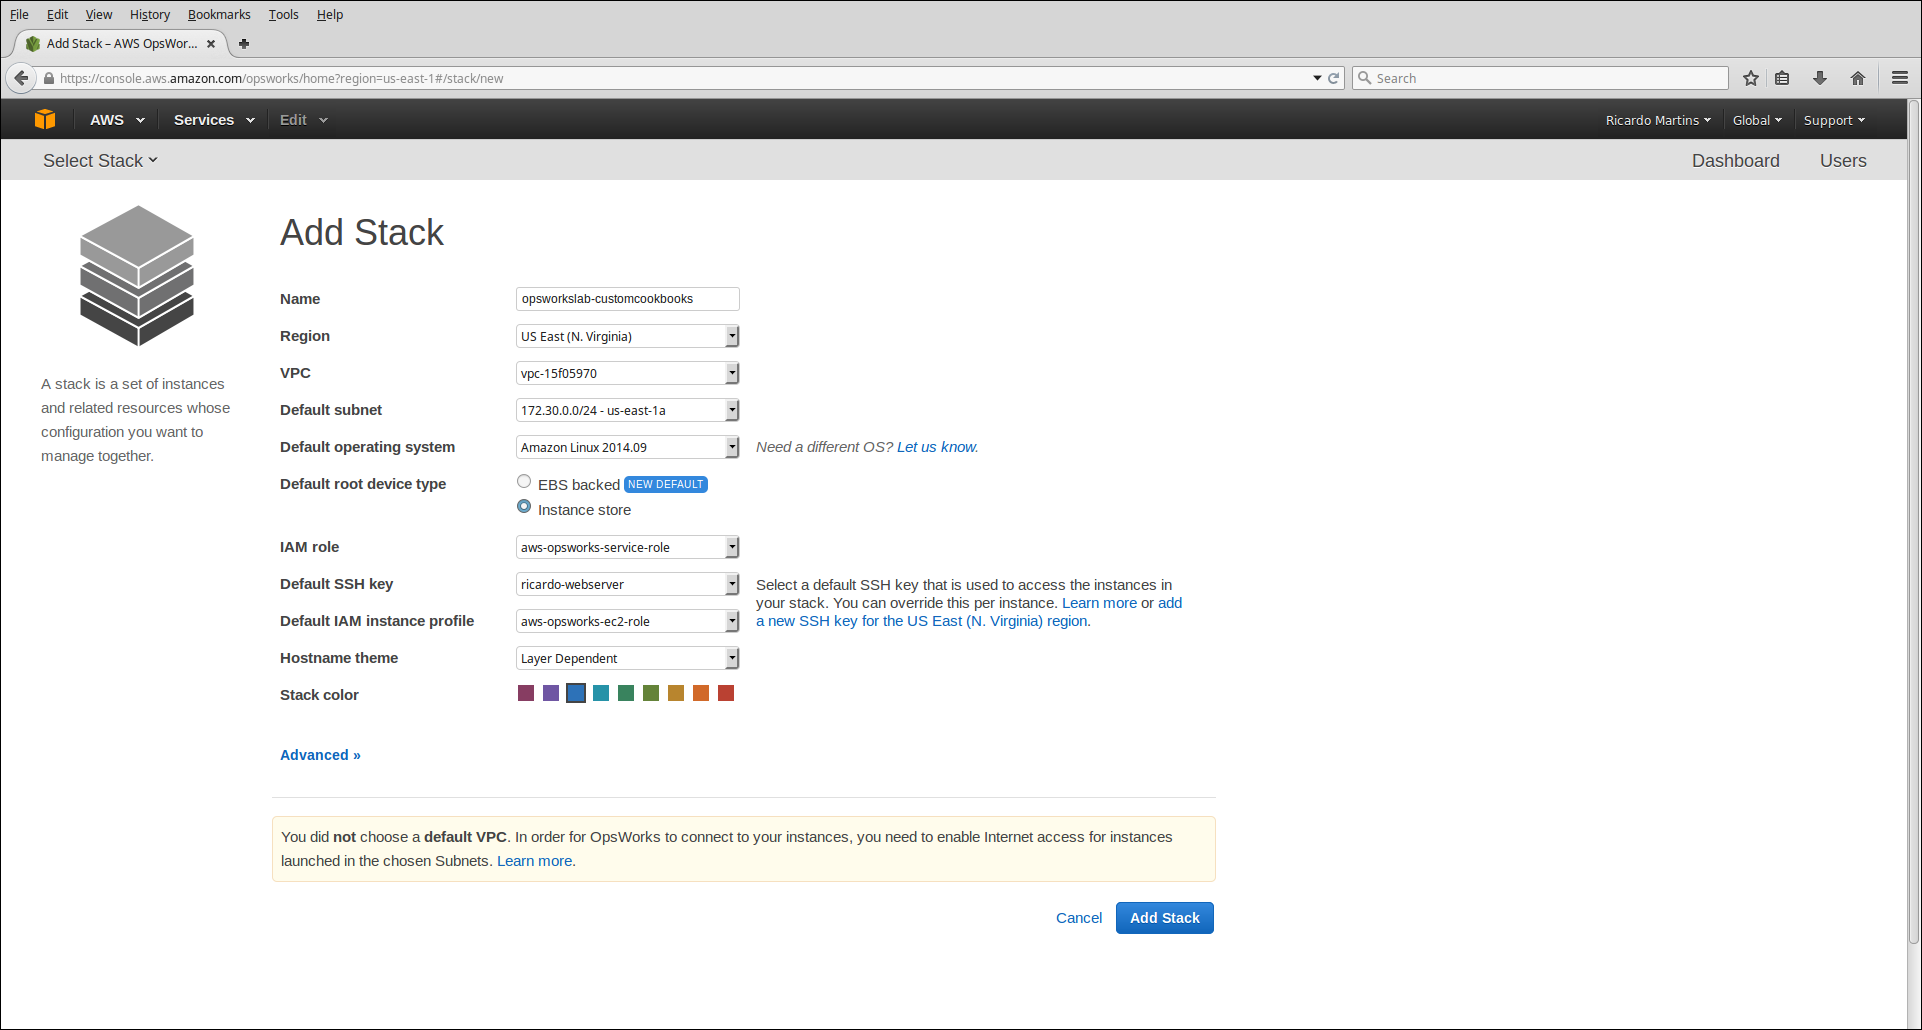This screenshot has height=1030, width=1922.
Task: Select the Instance store radio option
Action: [524, 507]
